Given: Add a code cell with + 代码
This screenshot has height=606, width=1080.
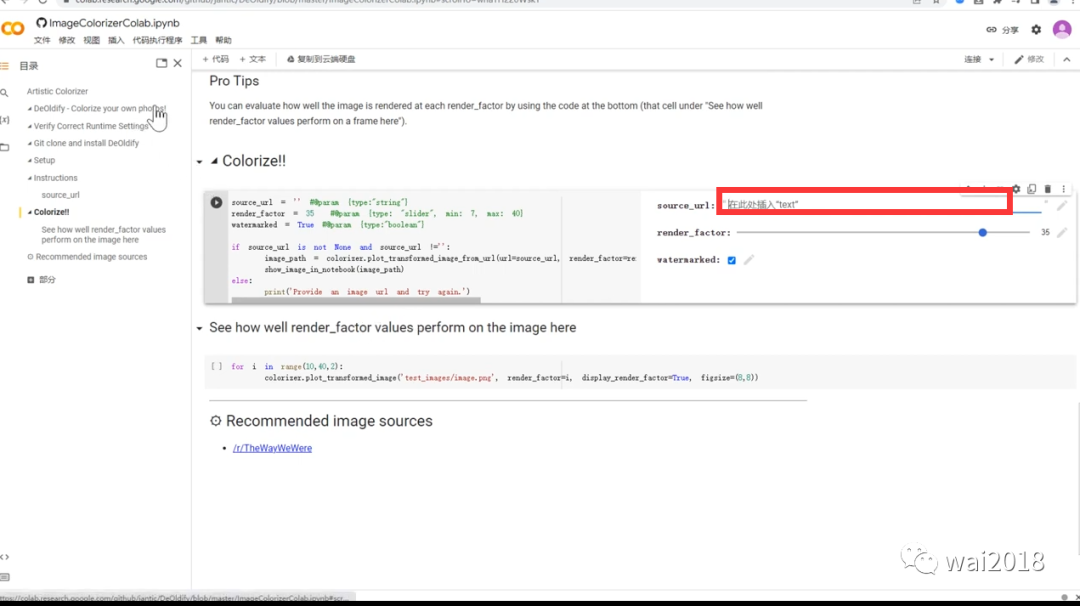Looking at the screenshot, I should pyautogui.click(x=216, y=59).
